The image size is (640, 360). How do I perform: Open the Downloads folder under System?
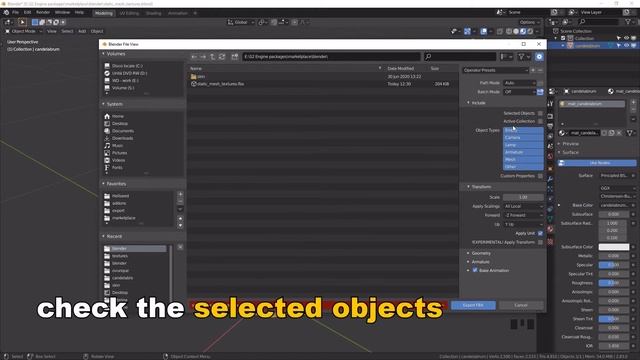(122, 138)
